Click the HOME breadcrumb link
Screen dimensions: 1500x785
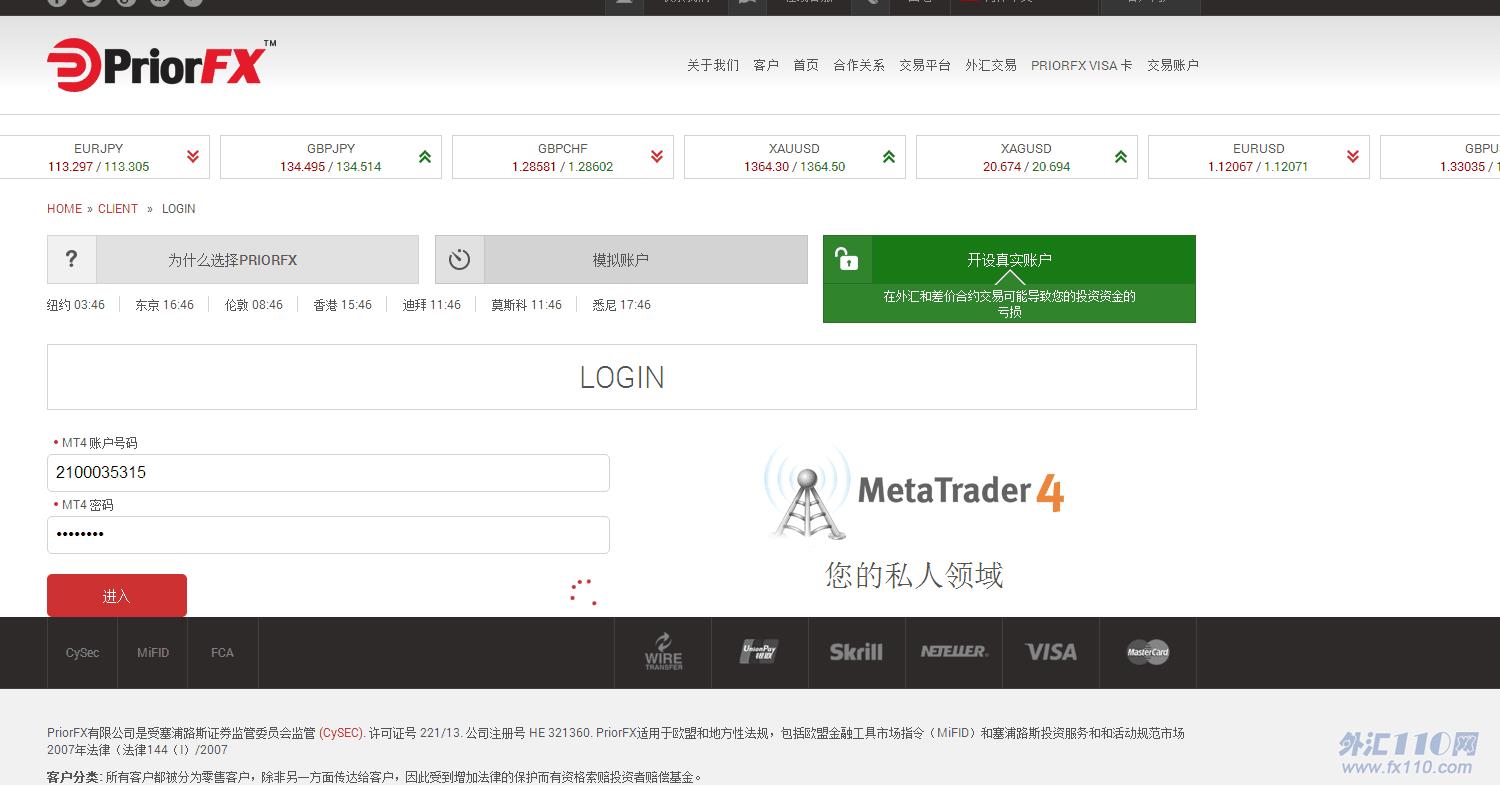click(65, 209)
